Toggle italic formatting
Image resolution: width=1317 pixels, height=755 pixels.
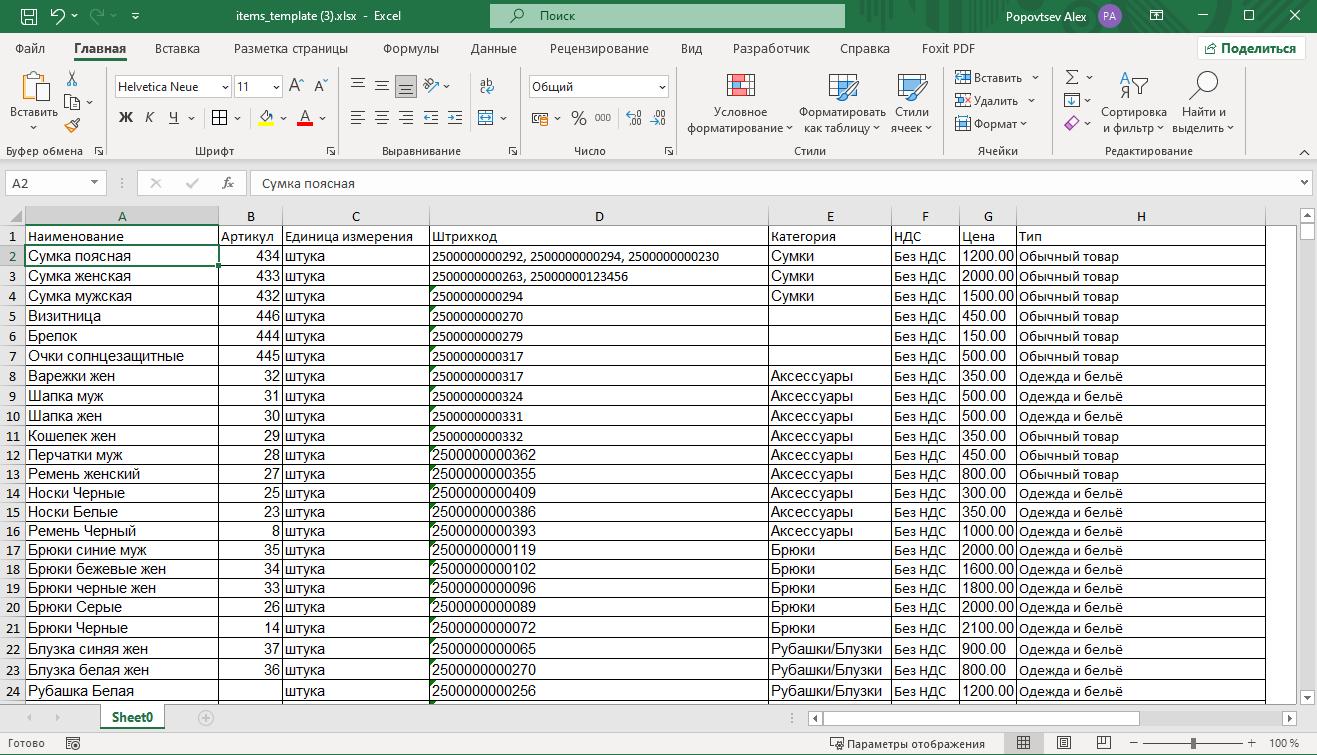pyautogui.click(x=150, y=118)
